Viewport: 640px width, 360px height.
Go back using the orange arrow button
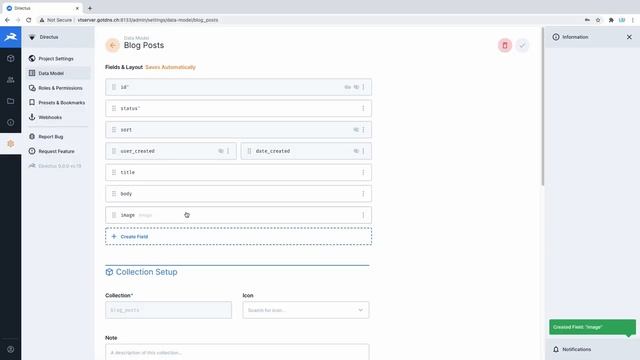[x=112, y=45]
